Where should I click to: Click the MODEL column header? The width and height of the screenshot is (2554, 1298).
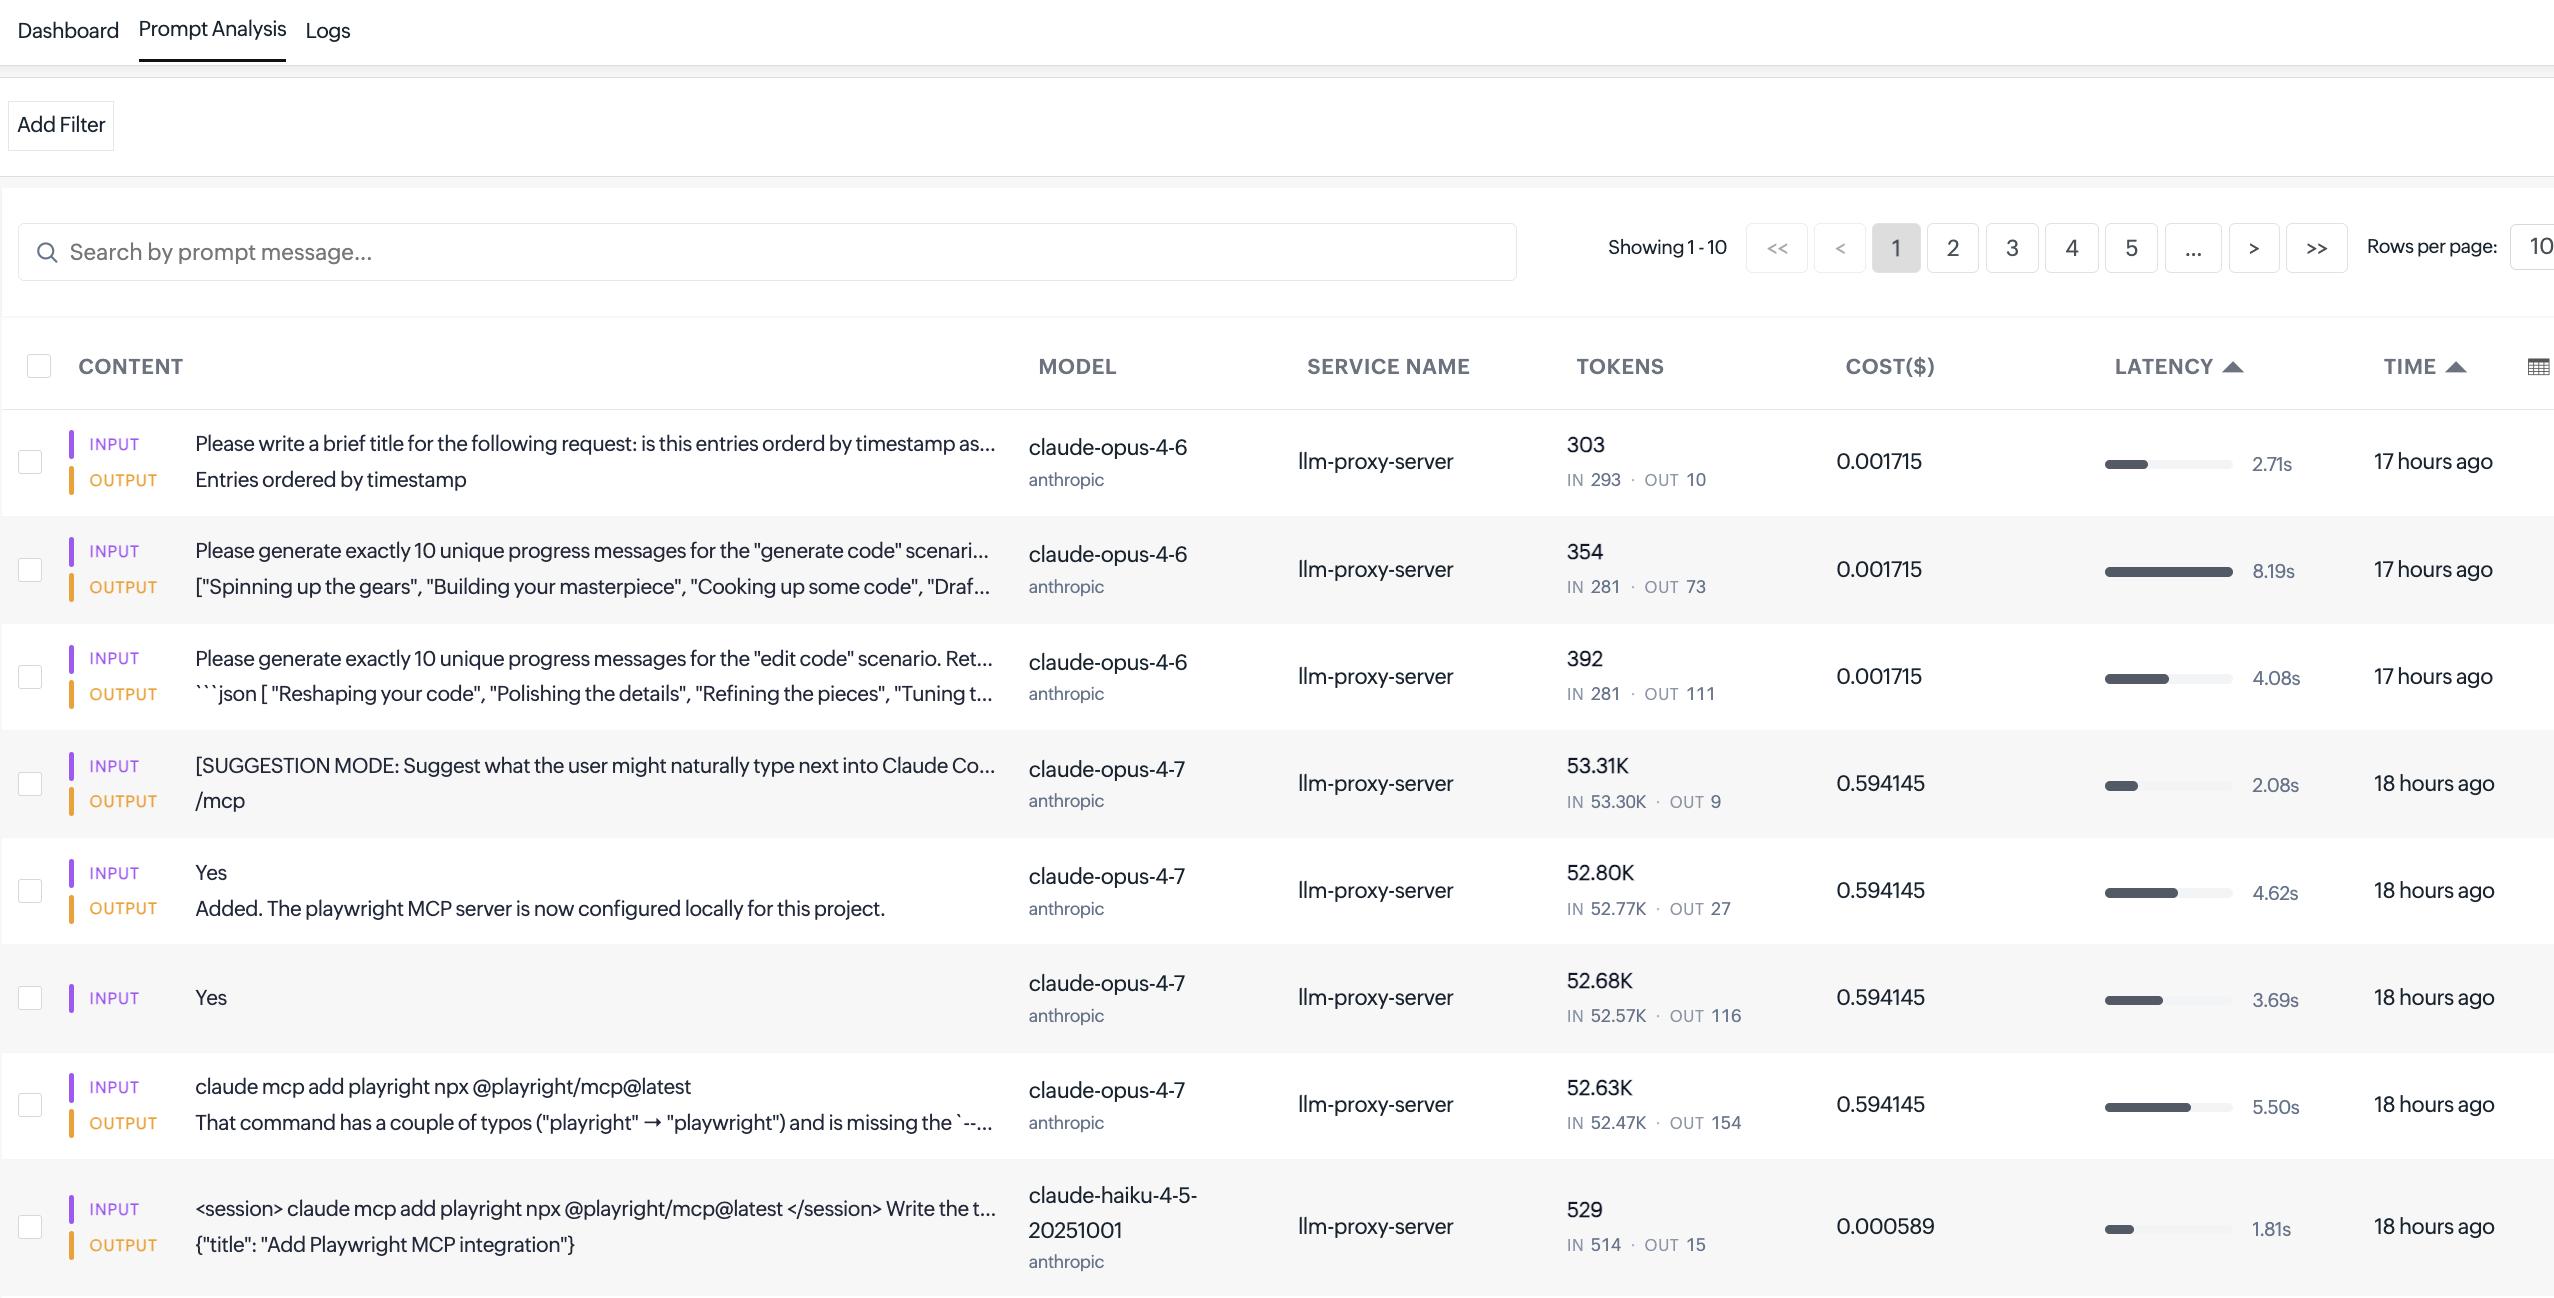(x=1077, y=367)
